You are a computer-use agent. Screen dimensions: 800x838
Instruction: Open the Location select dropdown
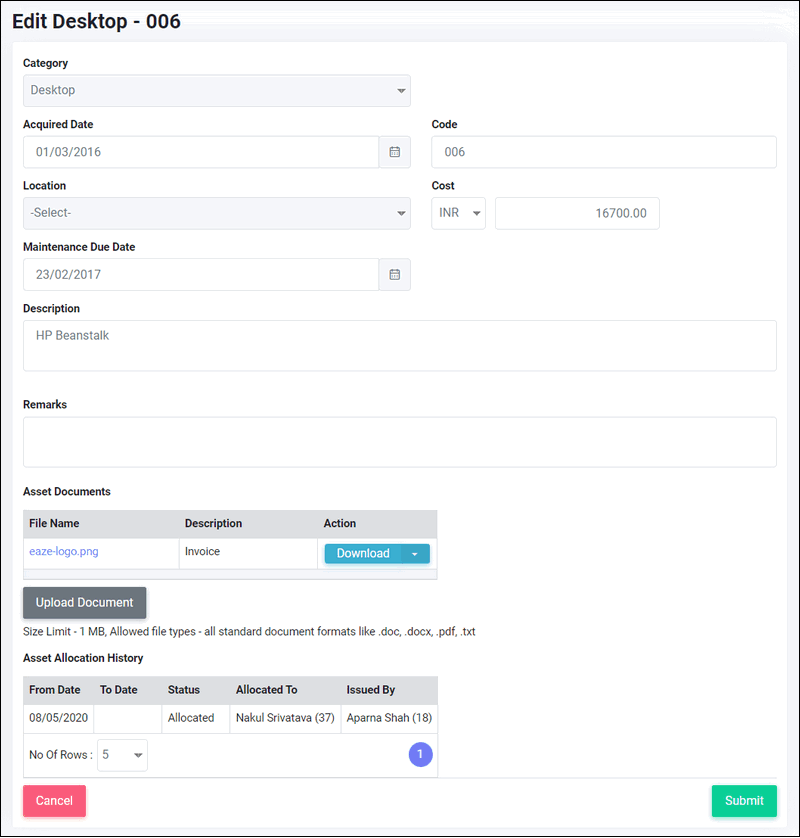216,213
